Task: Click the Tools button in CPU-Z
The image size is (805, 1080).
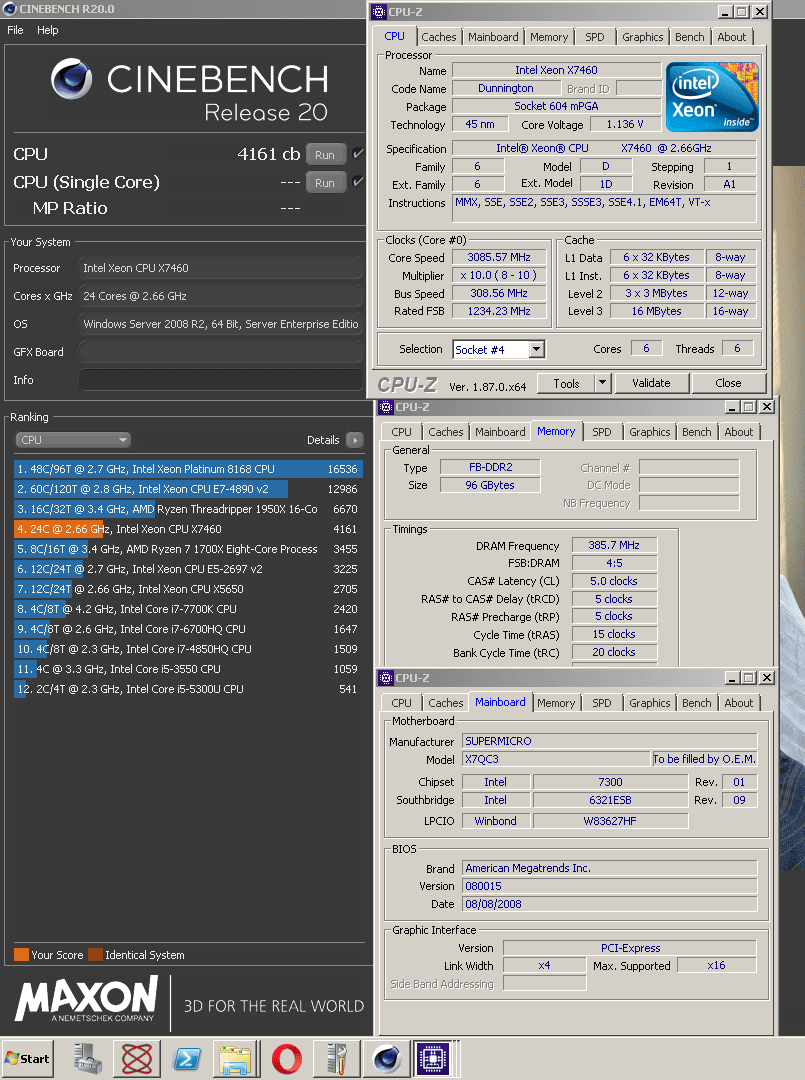Action: click(566, 383)
